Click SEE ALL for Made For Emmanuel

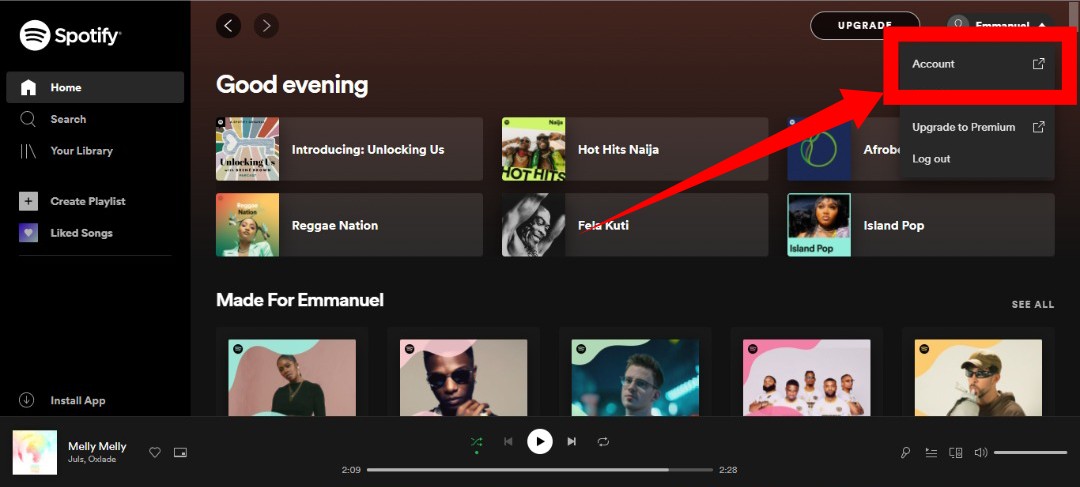point(1032,304)
